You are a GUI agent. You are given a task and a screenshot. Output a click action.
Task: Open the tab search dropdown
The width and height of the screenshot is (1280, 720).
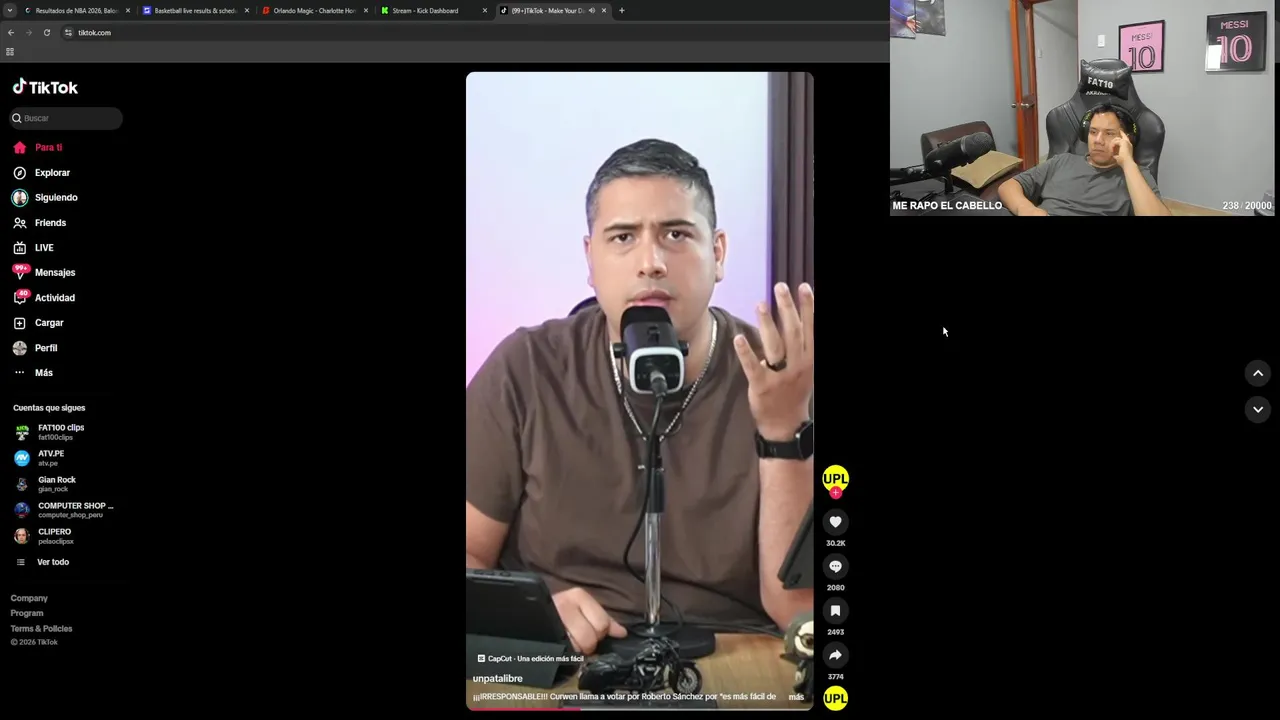click(9, 10)
